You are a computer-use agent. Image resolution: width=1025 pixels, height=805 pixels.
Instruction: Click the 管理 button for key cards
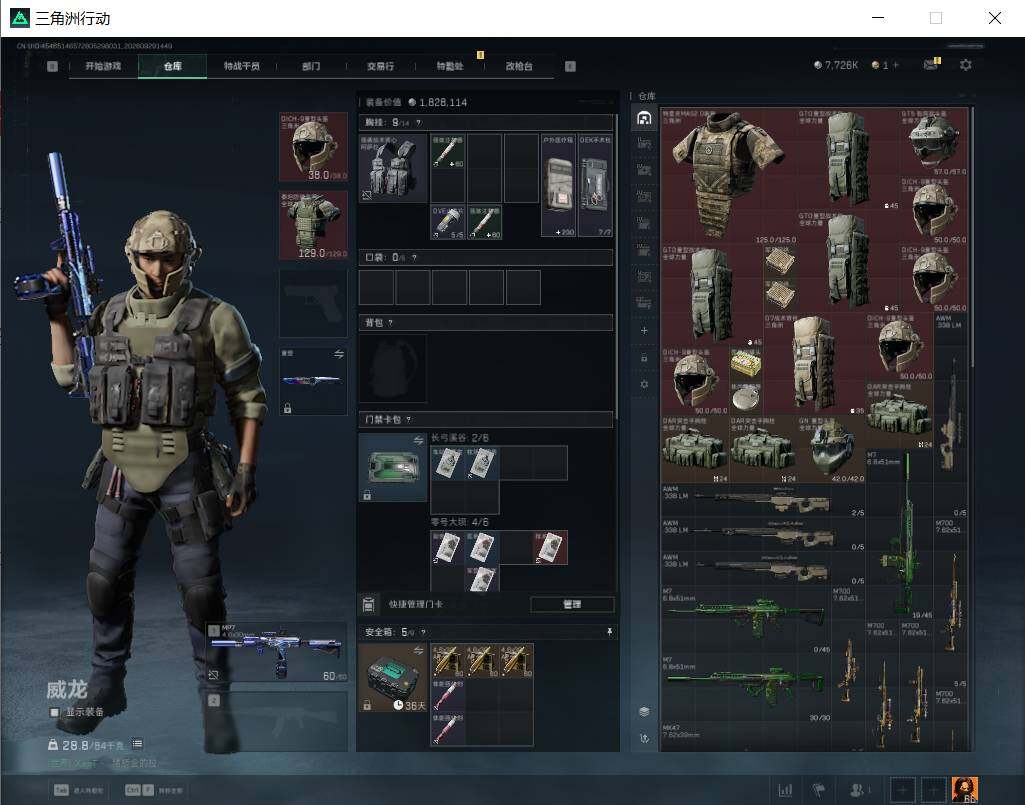(x=572, y=604)
